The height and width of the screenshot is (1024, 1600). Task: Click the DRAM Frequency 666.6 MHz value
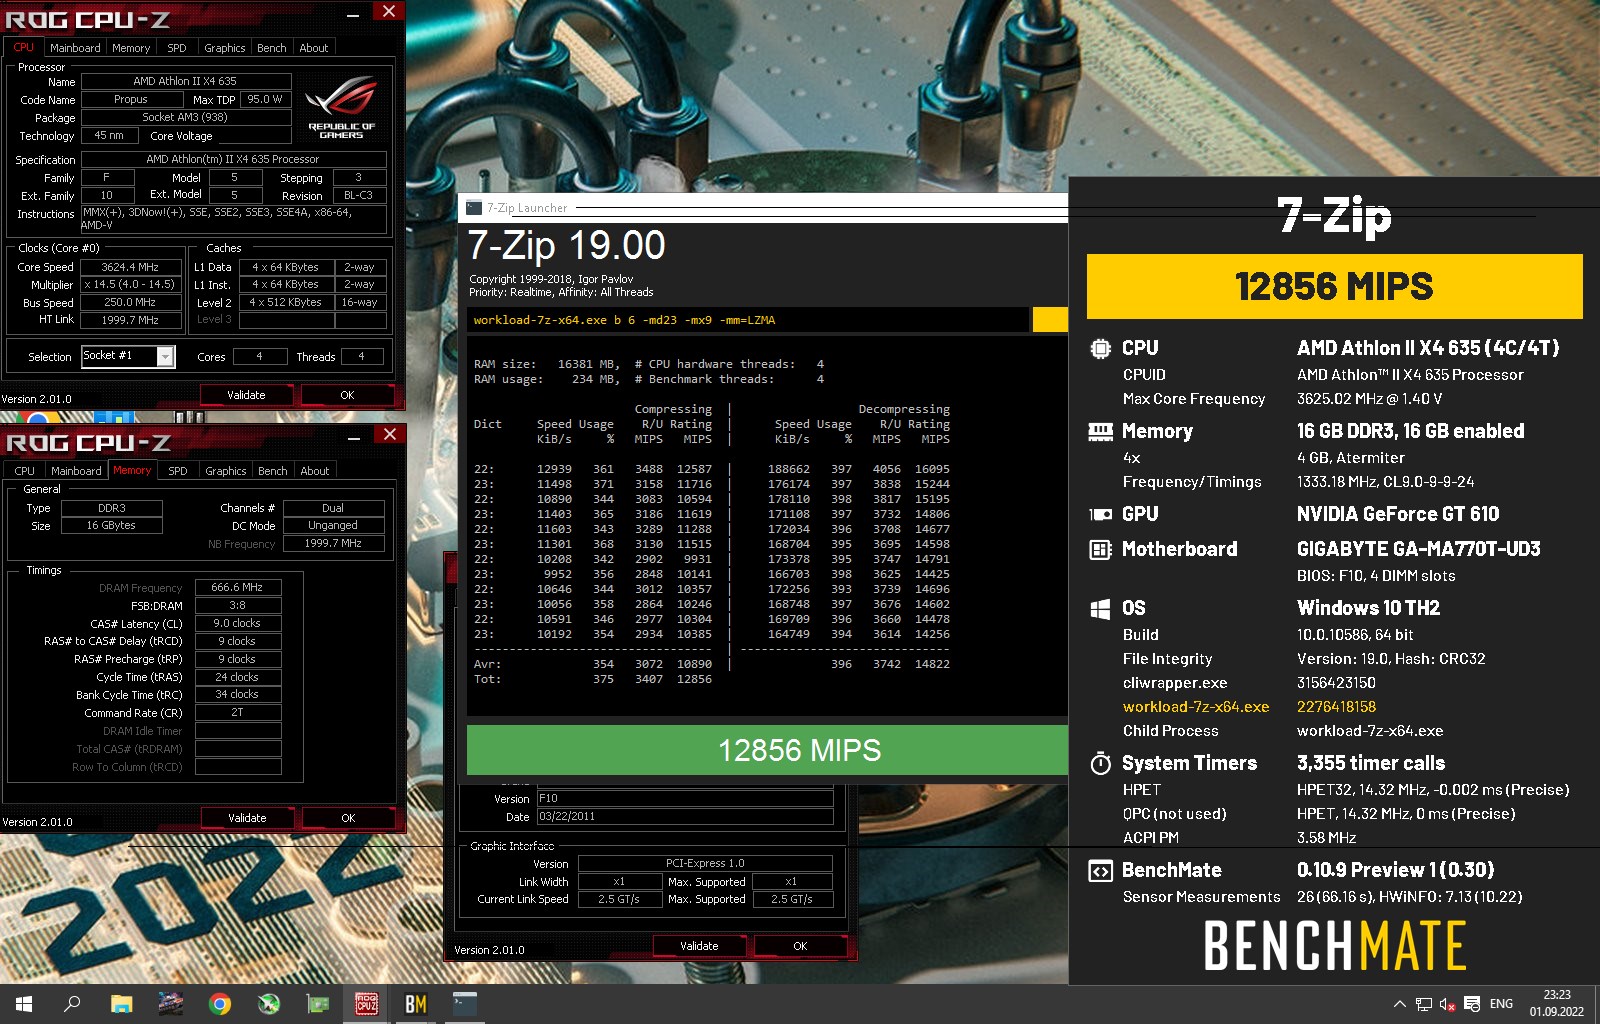click(x=237, y=588)
